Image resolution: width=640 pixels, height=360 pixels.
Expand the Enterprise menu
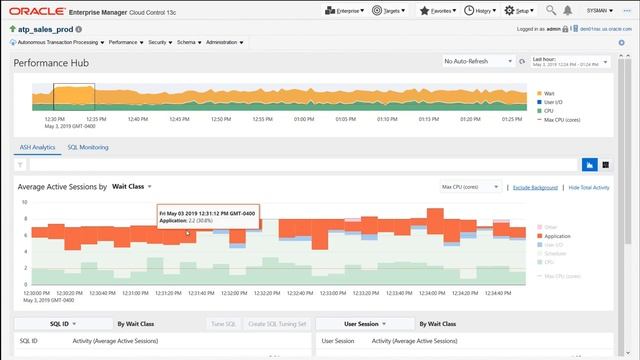tap(351, 11)
